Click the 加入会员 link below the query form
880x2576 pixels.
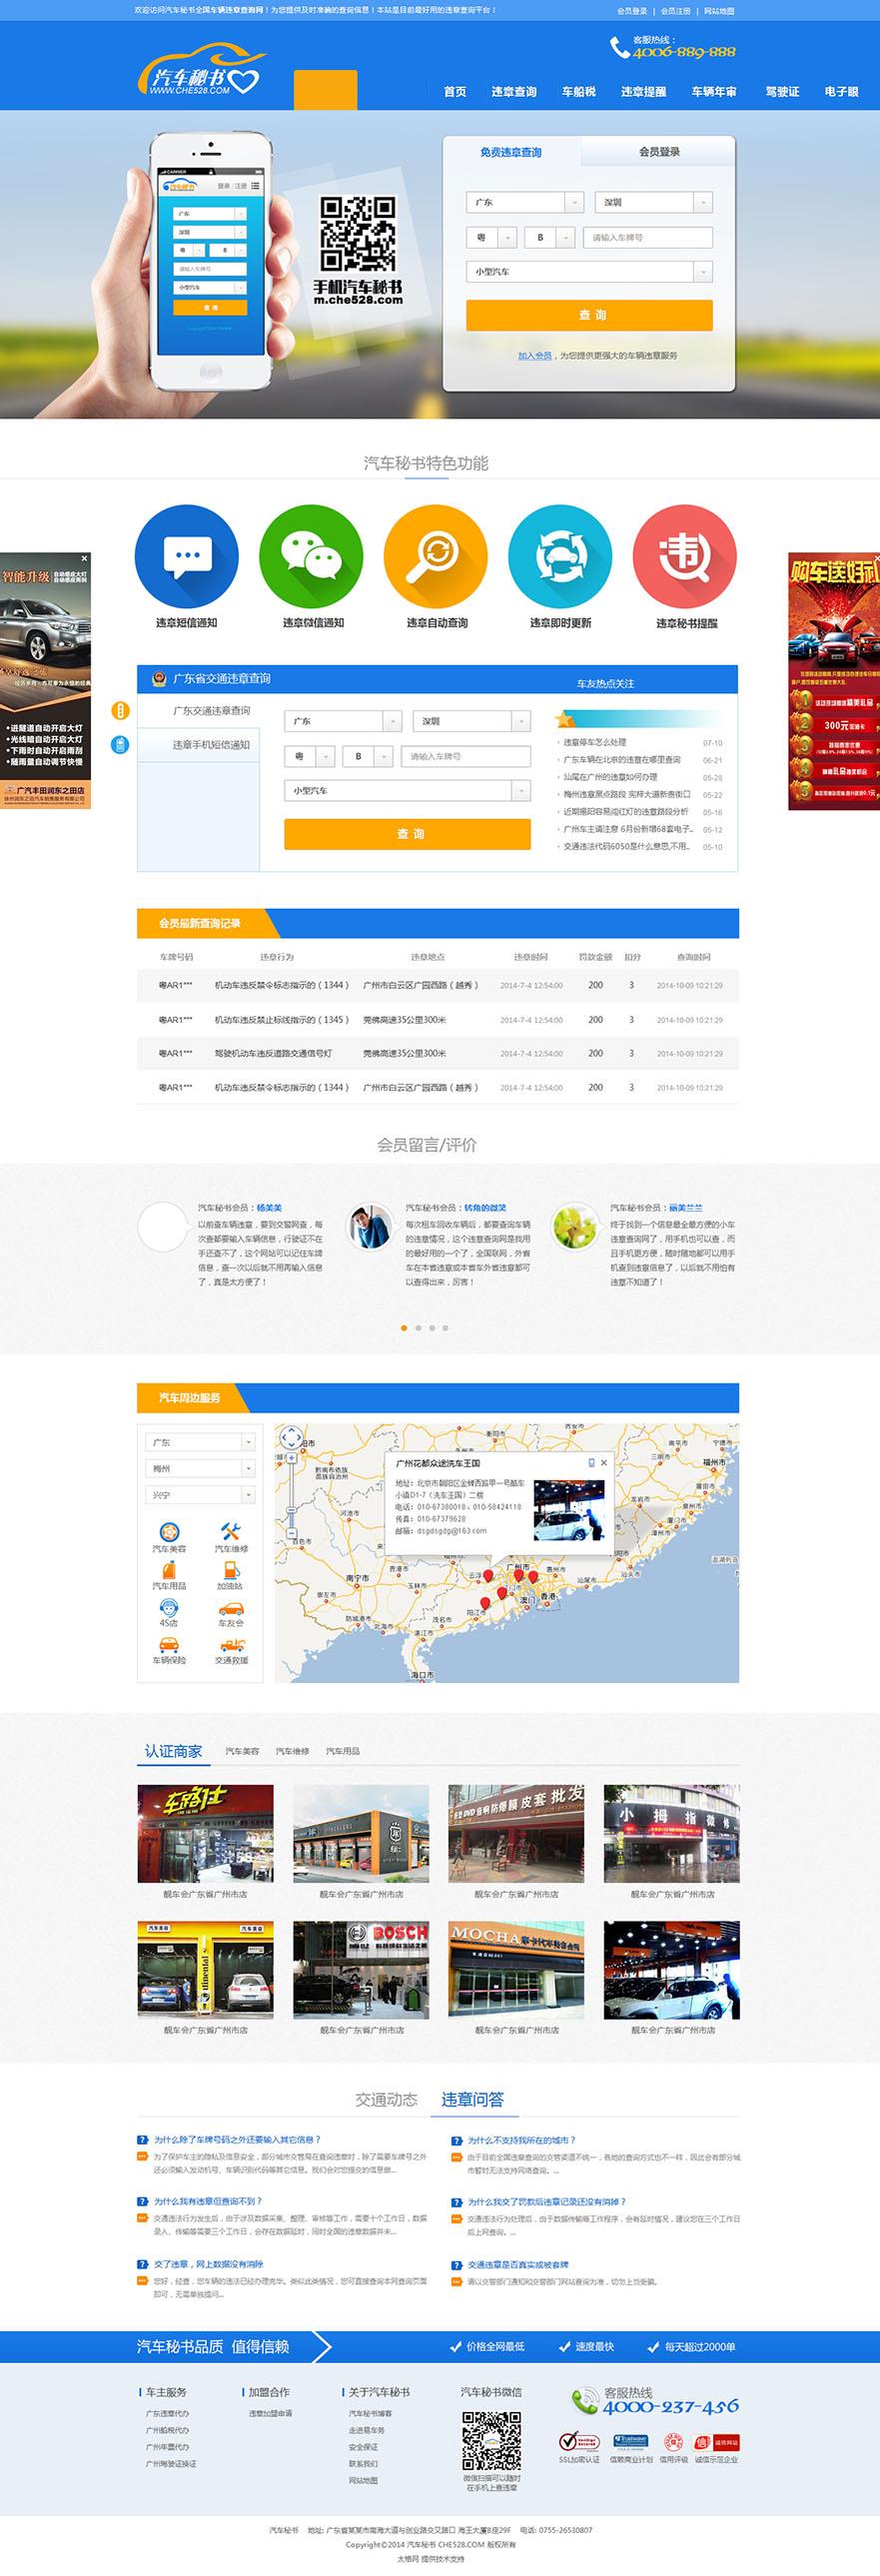point(534,355)
